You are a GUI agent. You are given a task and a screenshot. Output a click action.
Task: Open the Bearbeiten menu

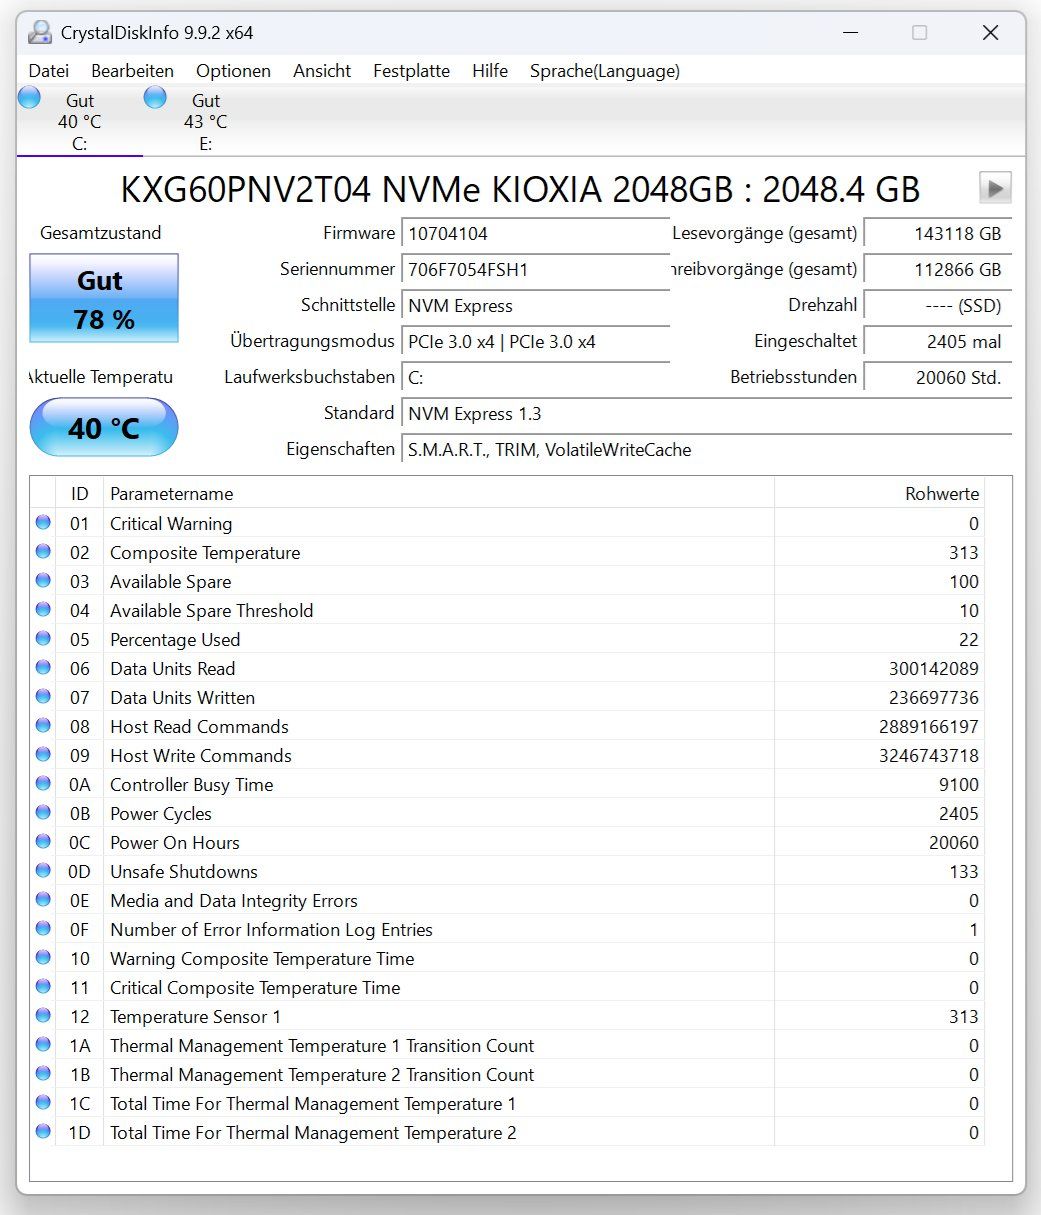pyautogui.click(x=132, y=71)
